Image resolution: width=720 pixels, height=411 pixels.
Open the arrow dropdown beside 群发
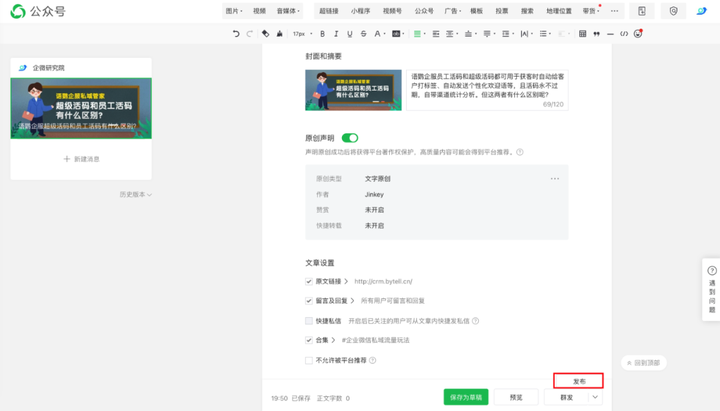595,397
